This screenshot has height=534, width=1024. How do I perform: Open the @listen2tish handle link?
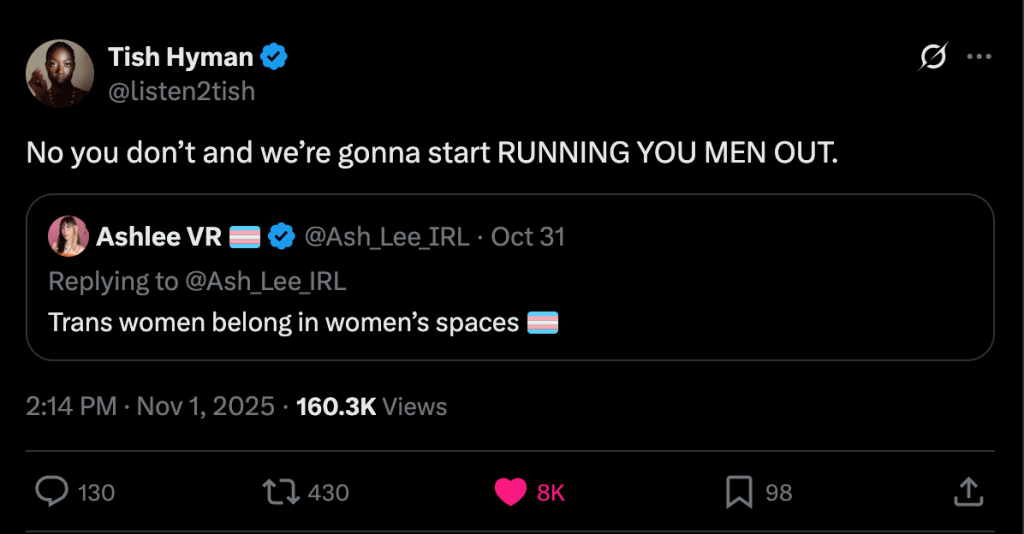coord(181,91)
